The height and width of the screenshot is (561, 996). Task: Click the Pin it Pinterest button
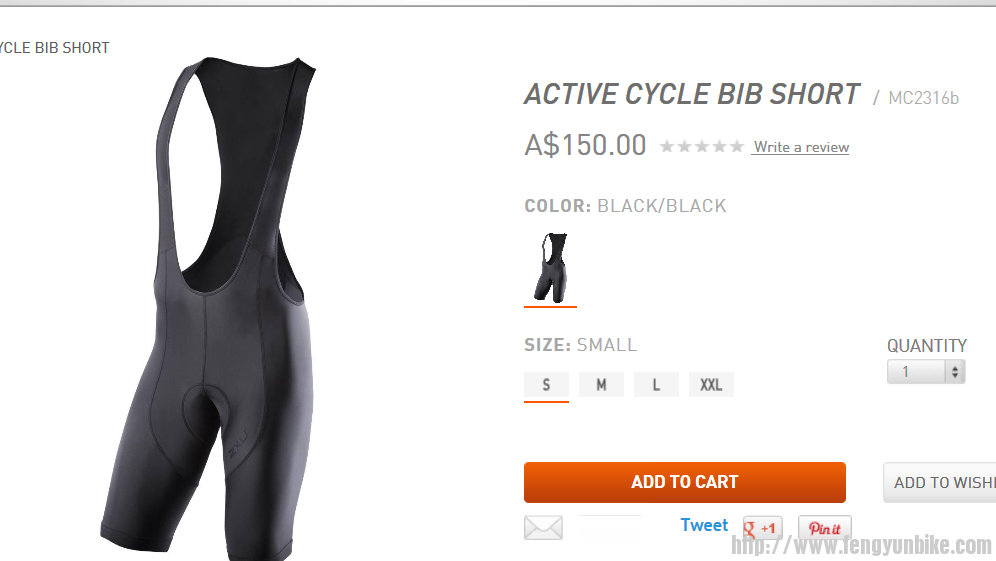point(824,528)
